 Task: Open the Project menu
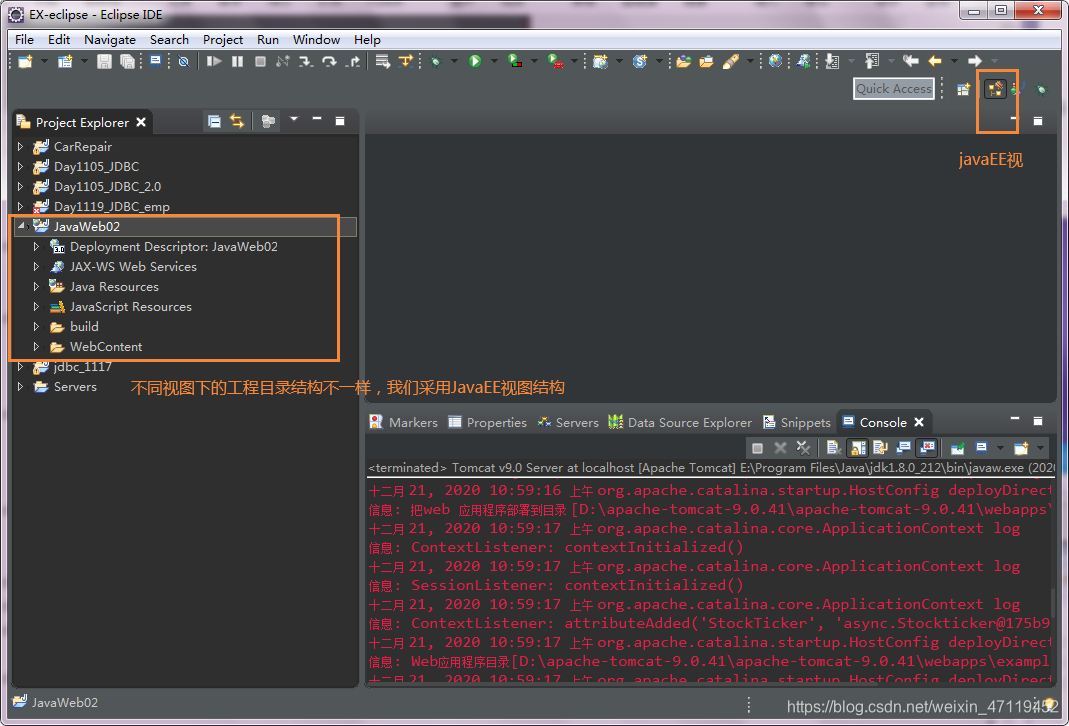pos(222,40)
